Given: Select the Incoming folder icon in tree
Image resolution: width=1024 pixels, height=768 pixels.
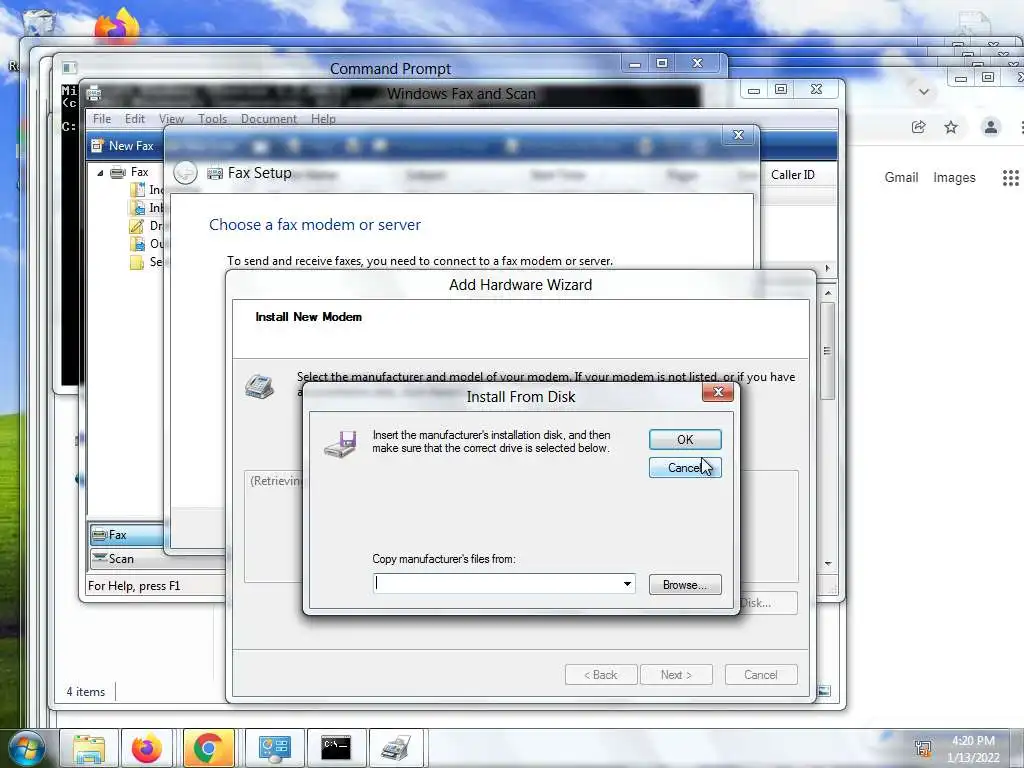Looking at the screenshot, I should click(x=137, y=190).
